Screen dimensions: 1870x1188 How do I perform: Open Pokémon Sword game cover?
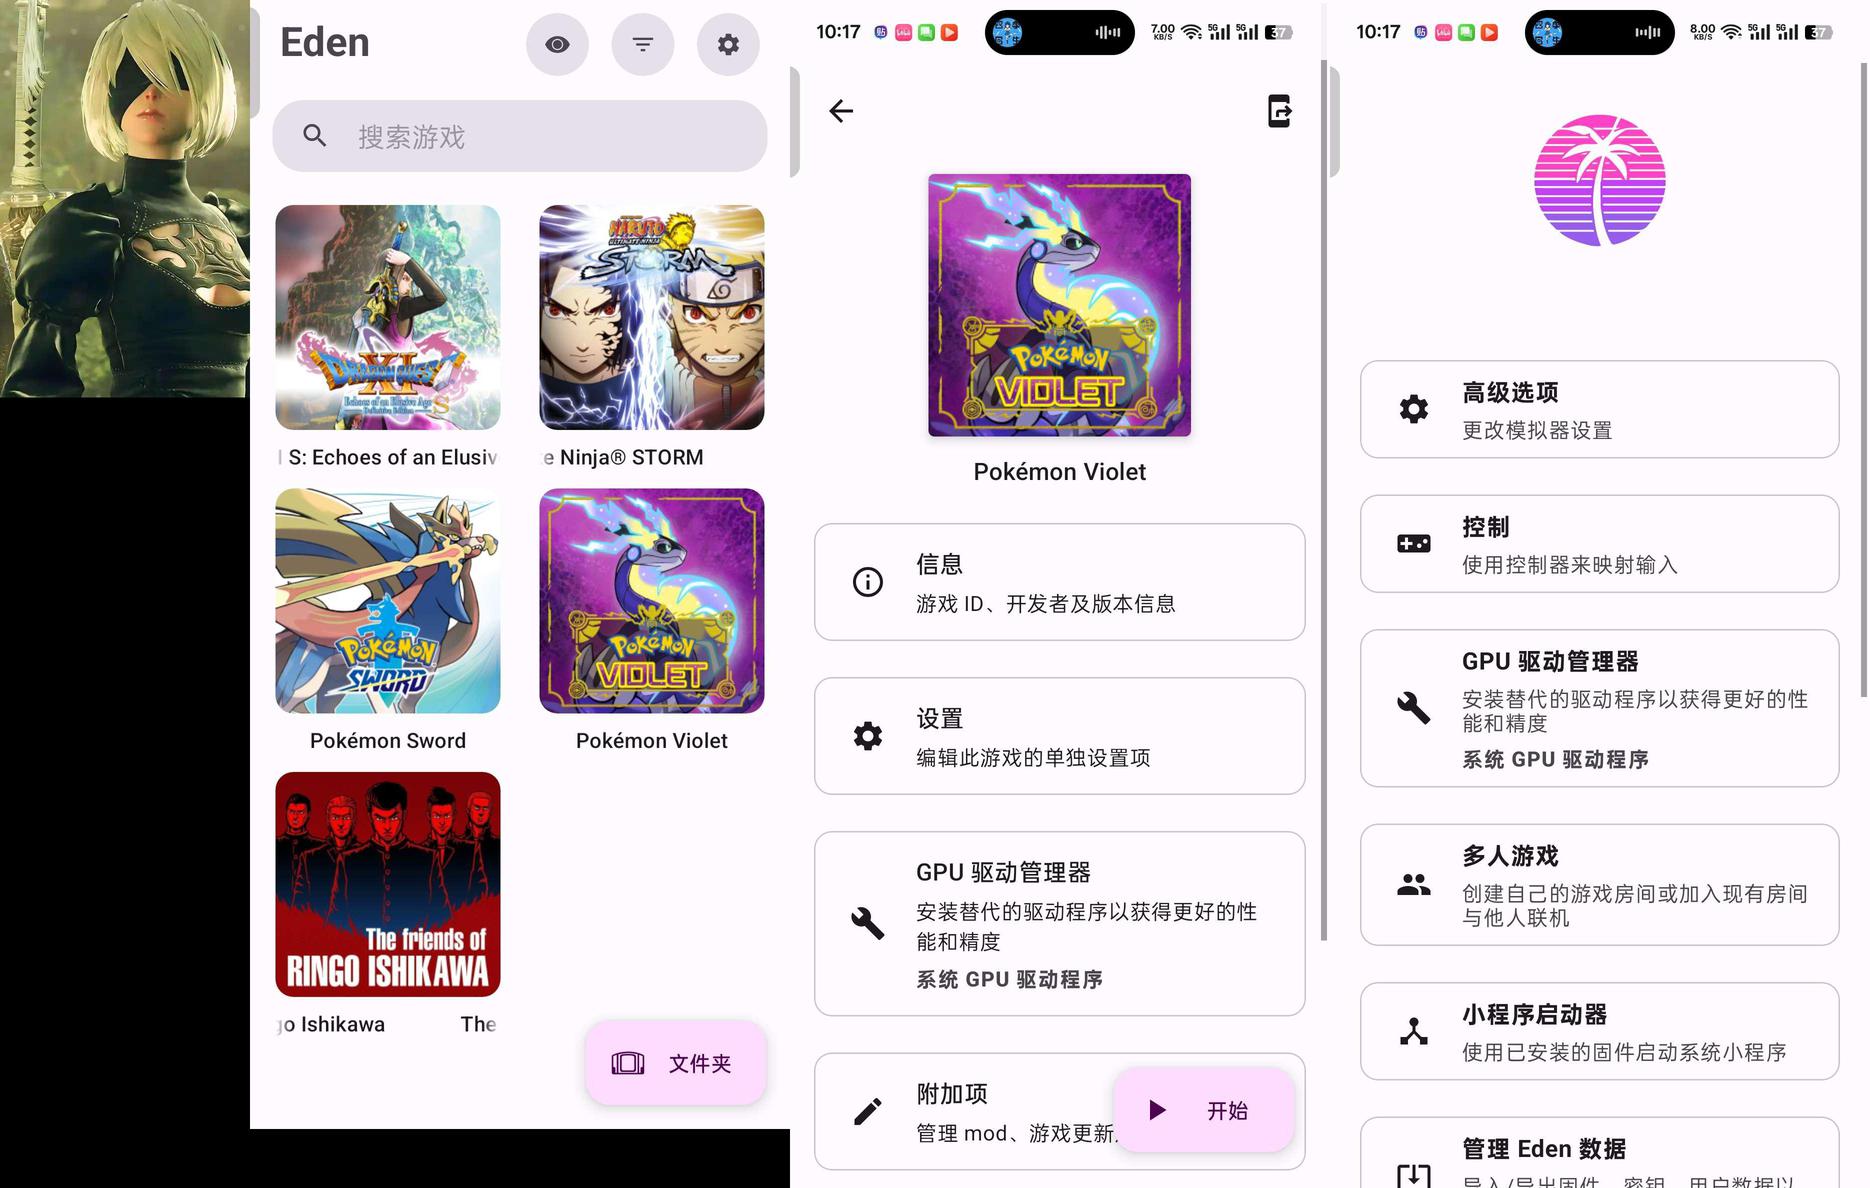(x=388, y=601)
